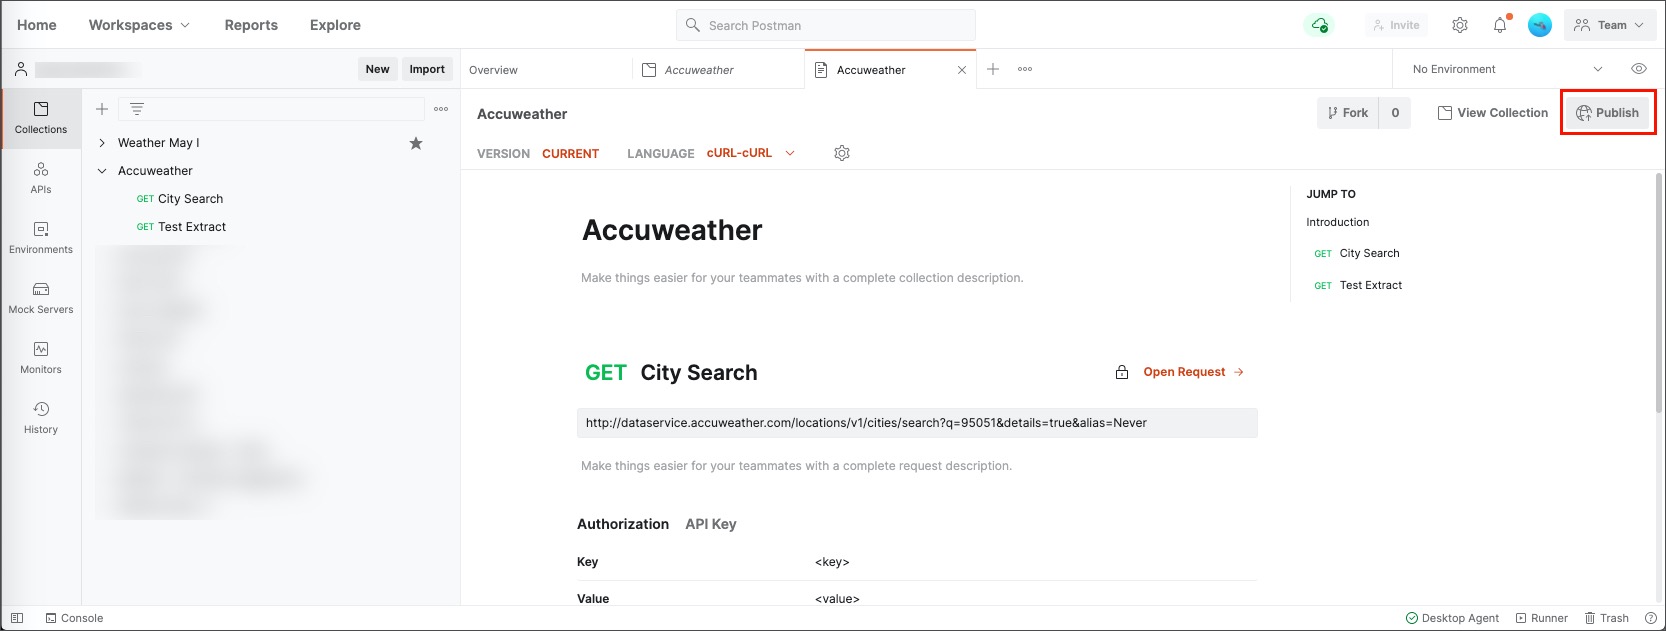
Task: Collapse the Accuweather collection
Action: tap(102, 171)
